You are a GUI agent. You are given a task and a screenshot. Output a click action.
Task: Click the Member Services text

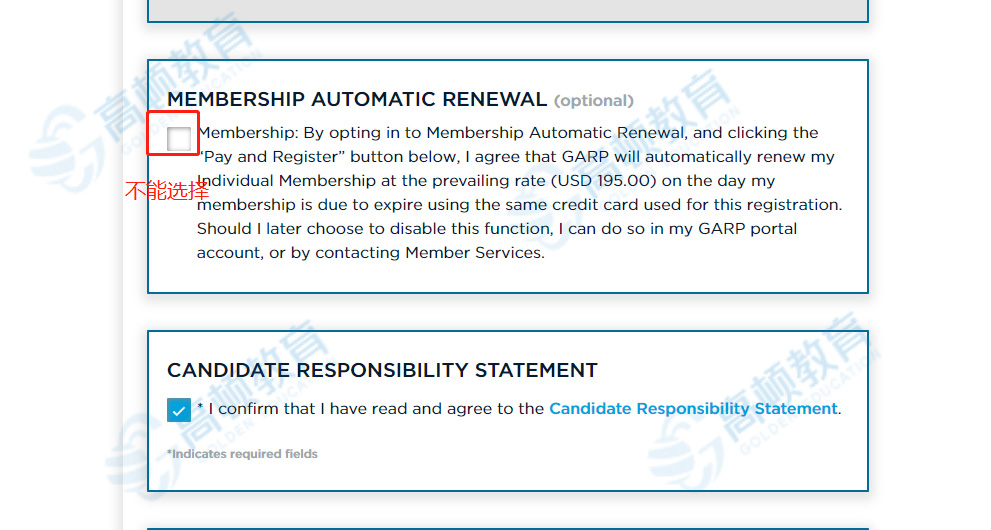475,253
